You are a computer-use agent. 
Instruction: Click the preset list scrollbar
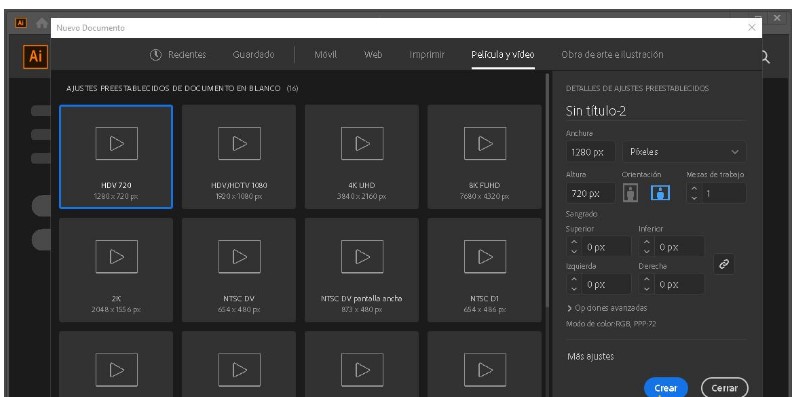point(547,190)
